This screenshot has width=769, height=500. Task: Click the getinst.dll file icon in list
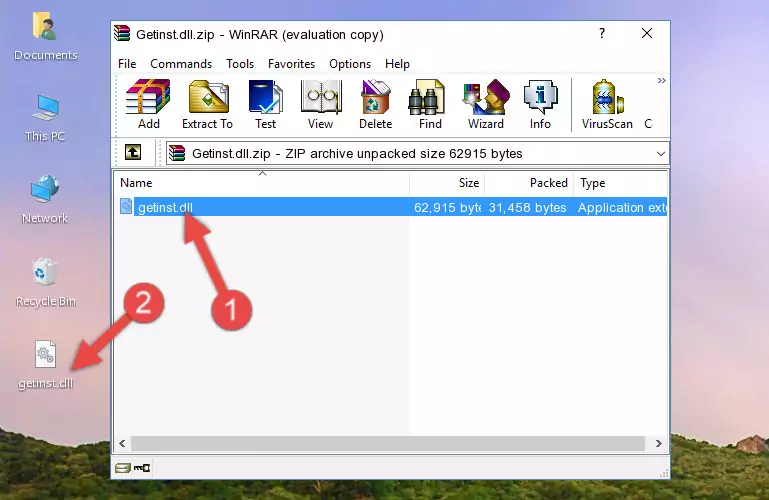click(x=126, y=206)
